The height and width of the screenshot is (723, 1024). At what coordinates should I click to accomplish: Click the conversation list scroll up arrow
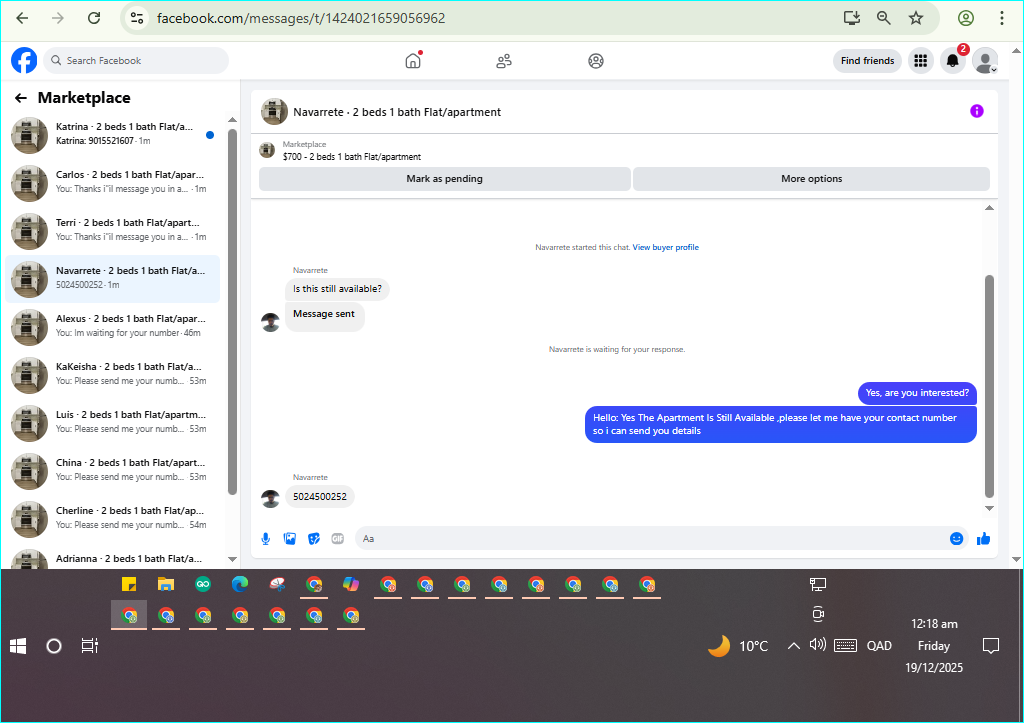[232, 120]
